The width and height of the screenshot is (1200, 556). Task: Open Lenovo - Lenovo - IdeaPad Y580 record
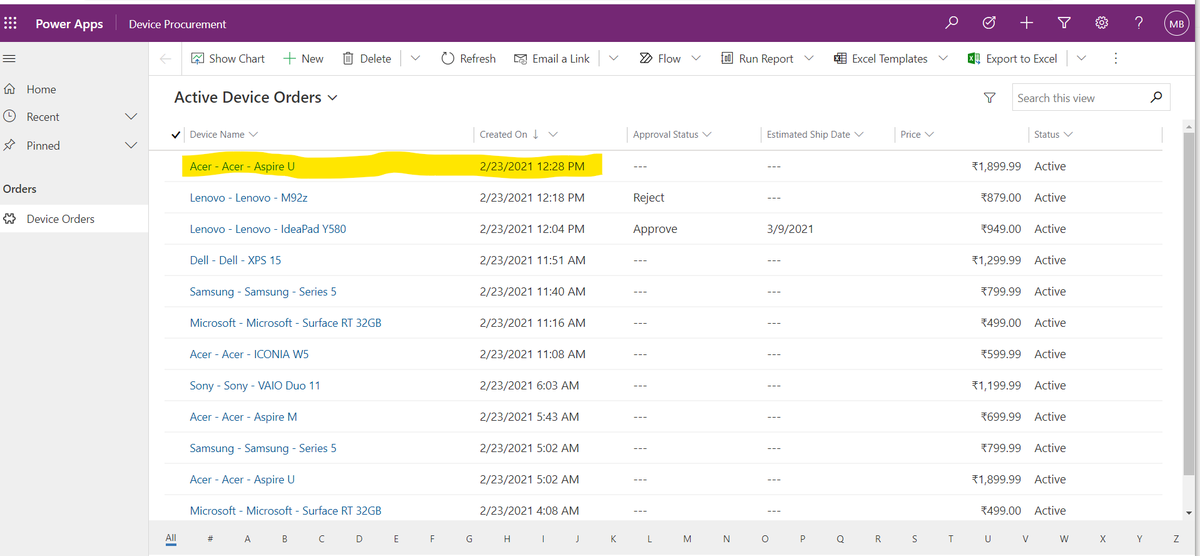point(268,229)
